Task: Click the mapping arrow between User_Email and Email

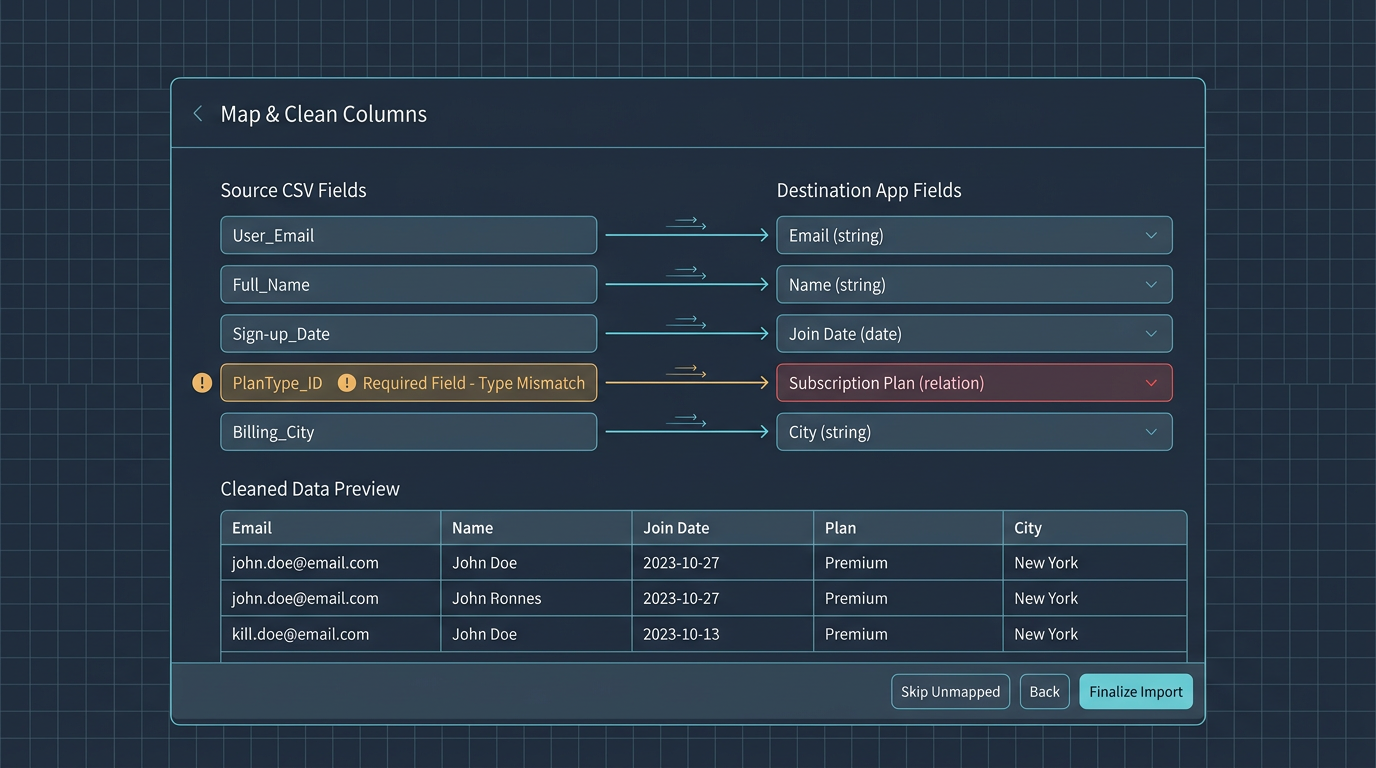Action: tap(685, 233)
